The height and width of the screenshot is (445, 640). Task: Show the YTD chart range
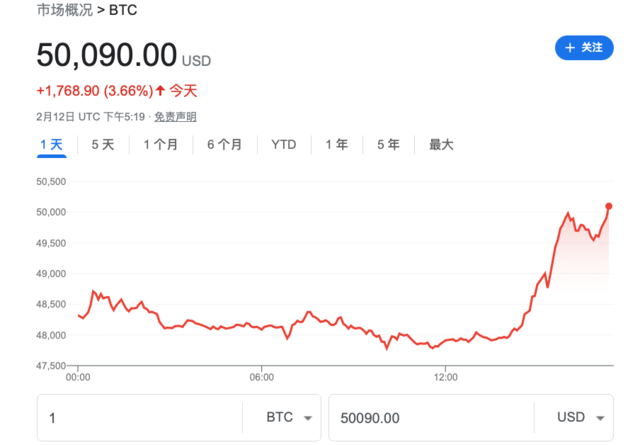click(284, 145)
